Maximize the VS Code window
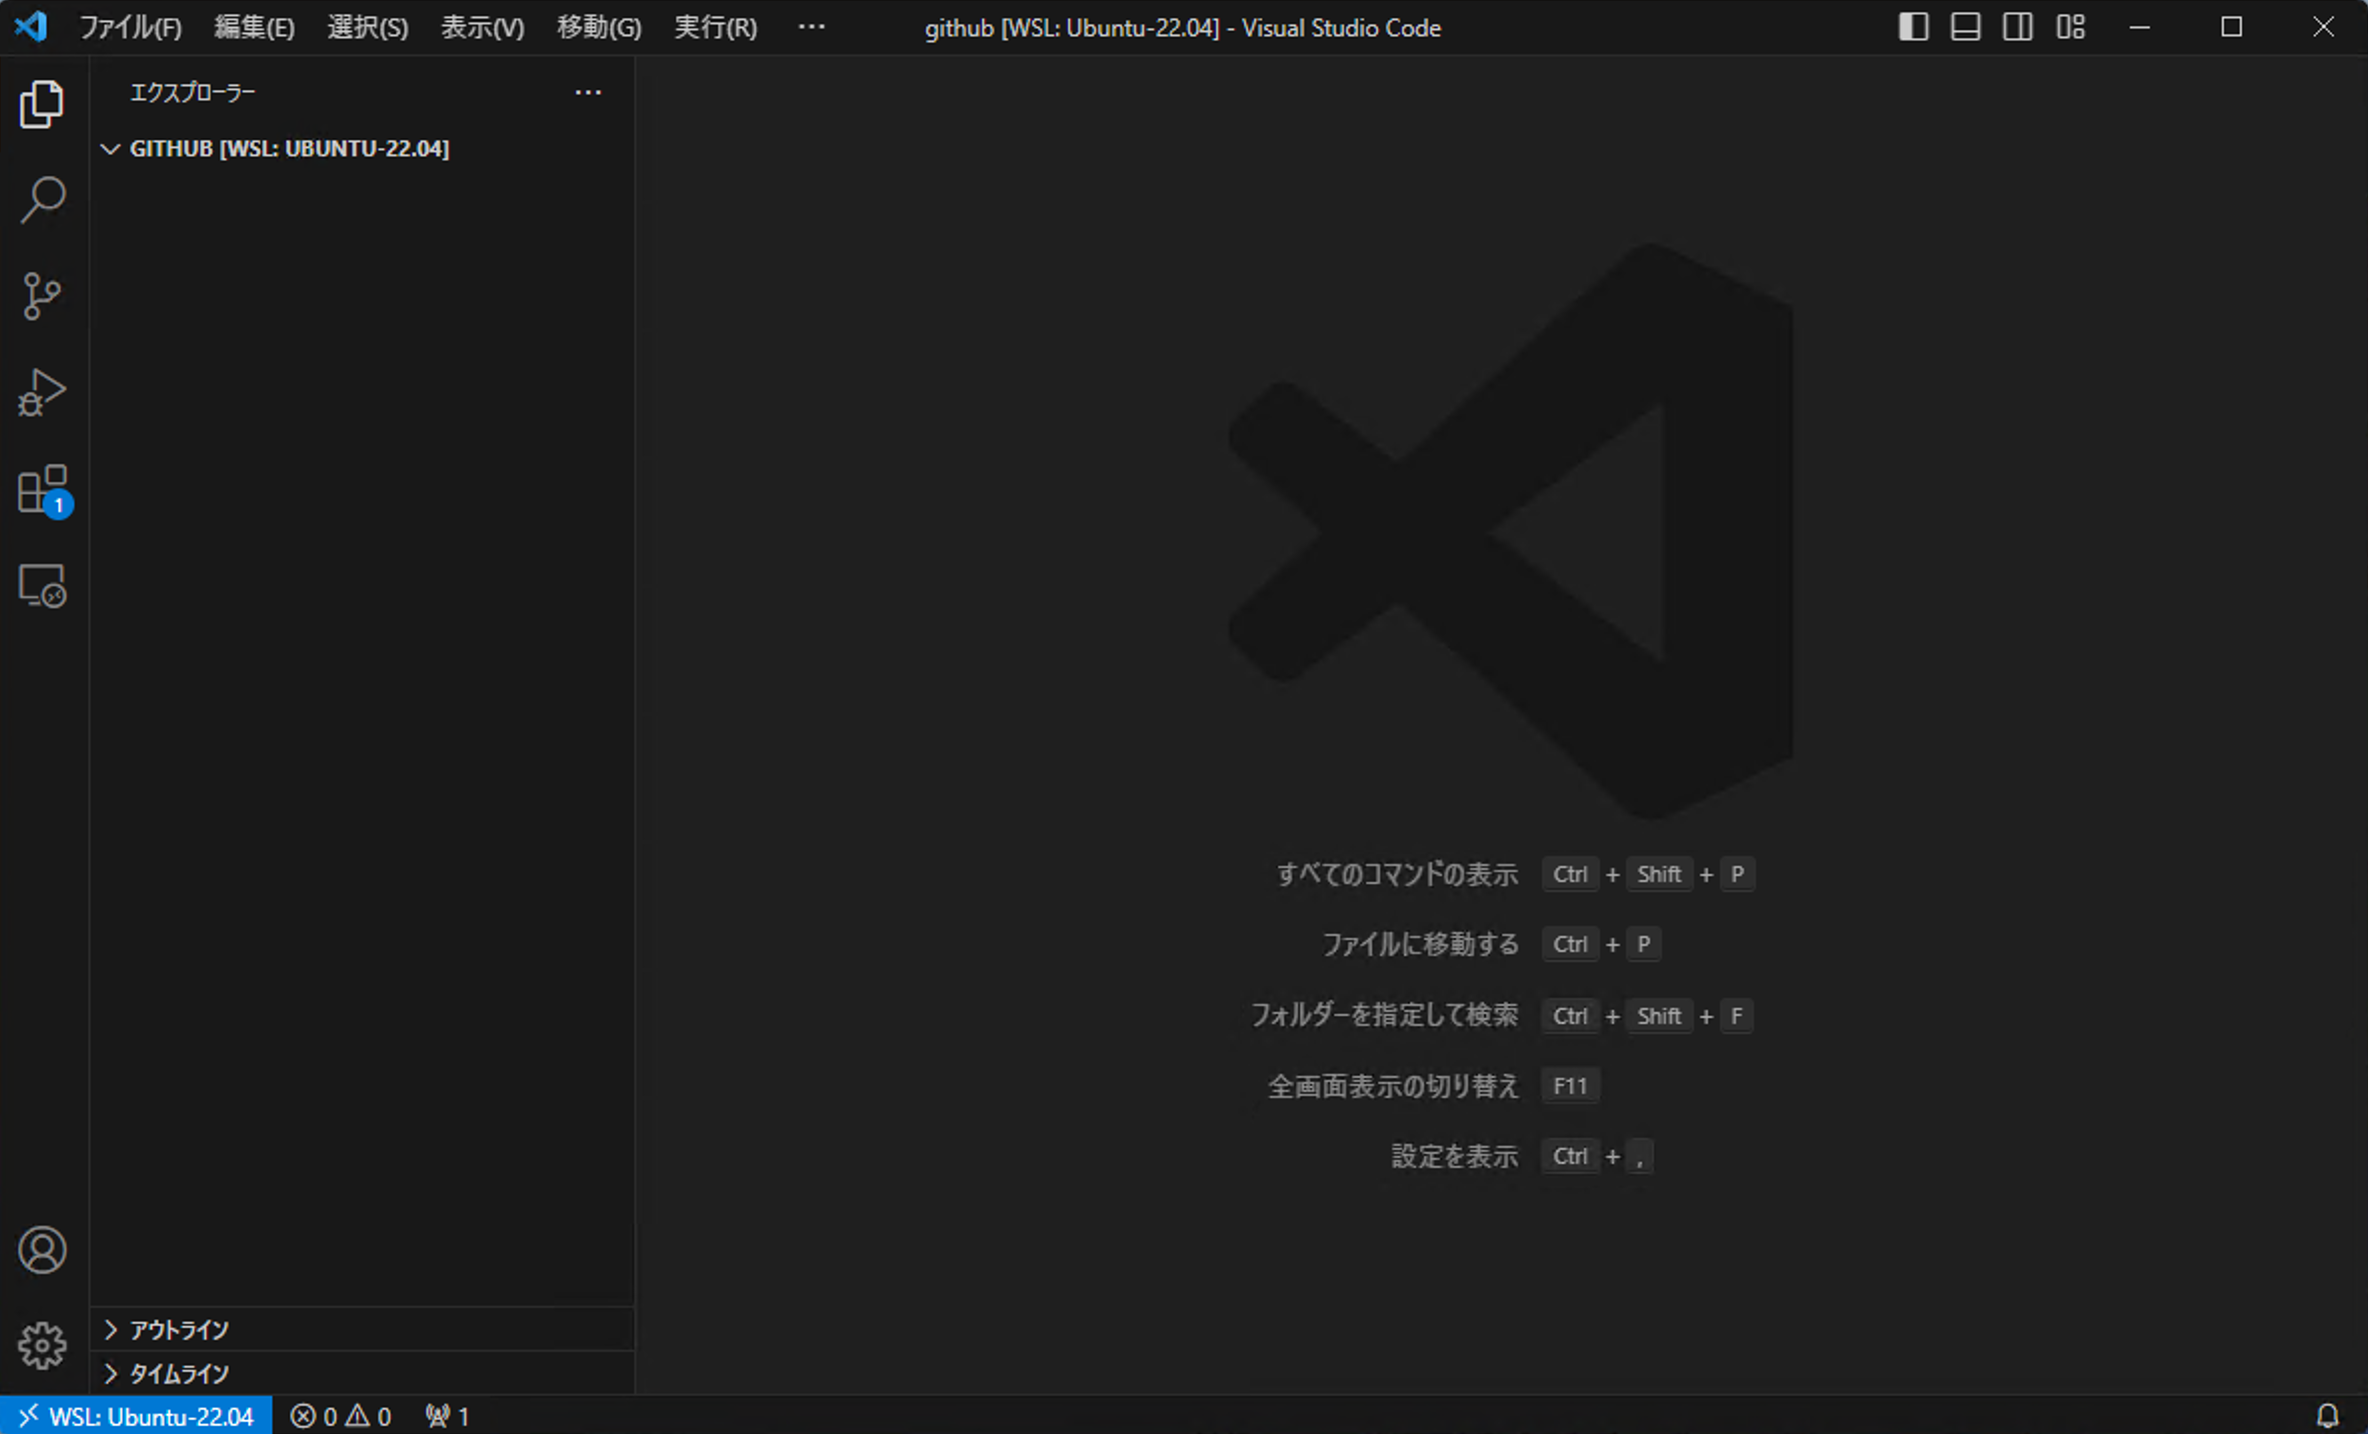 2231,27
